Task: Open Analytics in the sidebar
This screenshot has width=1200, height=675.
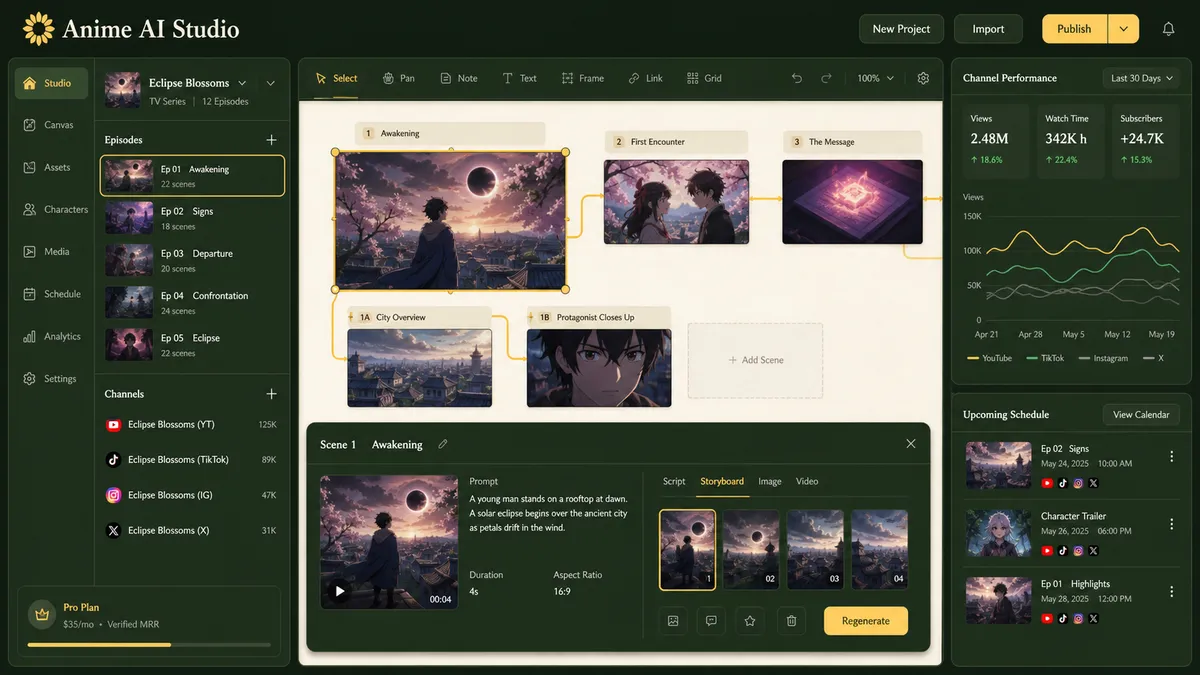Action: pos(51,336)
